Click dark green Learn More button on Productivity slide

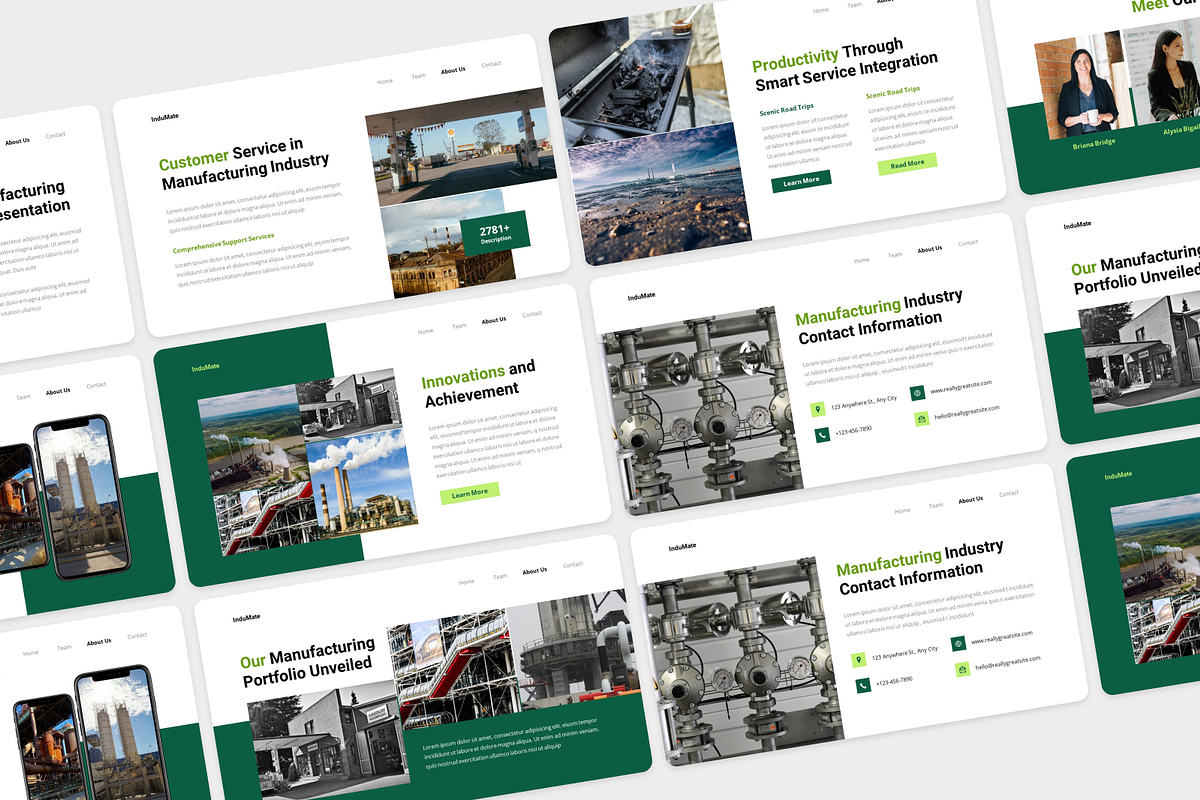point(801,181)
